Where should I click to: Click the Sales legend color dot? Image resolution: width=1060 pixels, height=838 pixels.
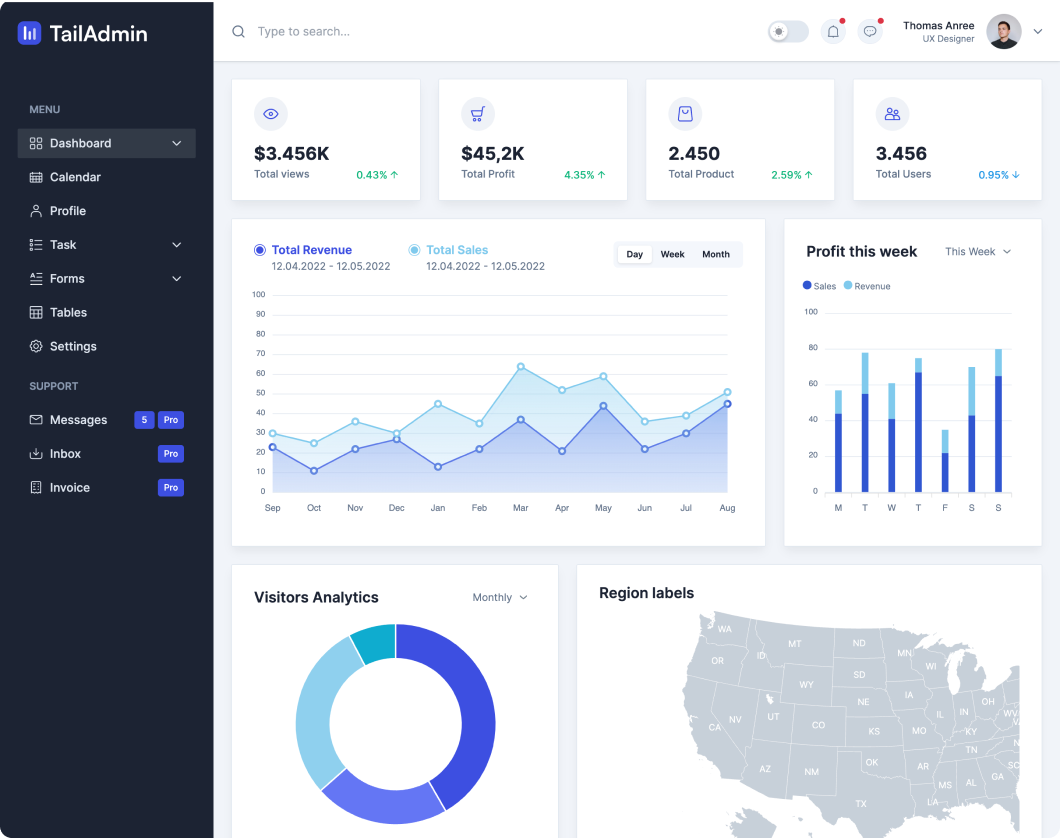pyautogui.click(x=807, y=286)
